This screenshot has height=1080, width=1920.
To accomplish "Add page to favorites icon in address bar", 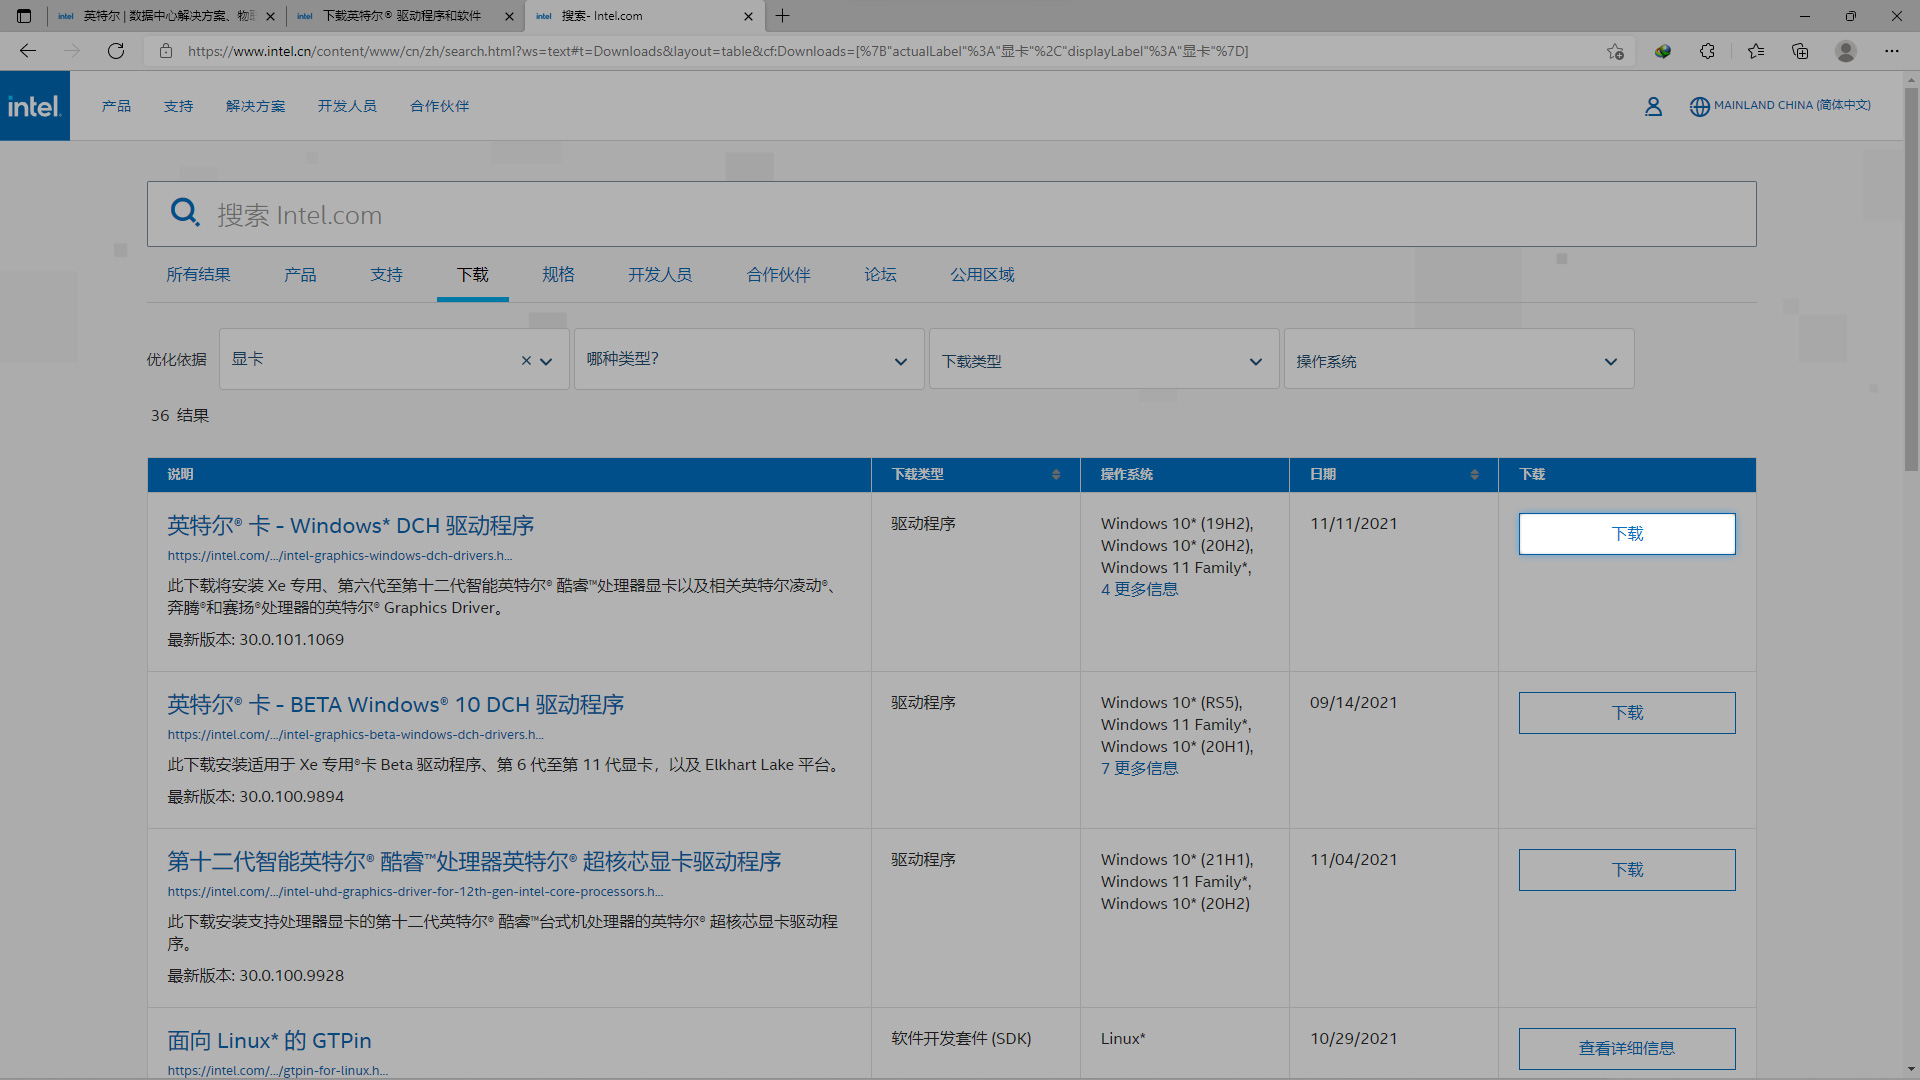I will (x=1615, y=51).
